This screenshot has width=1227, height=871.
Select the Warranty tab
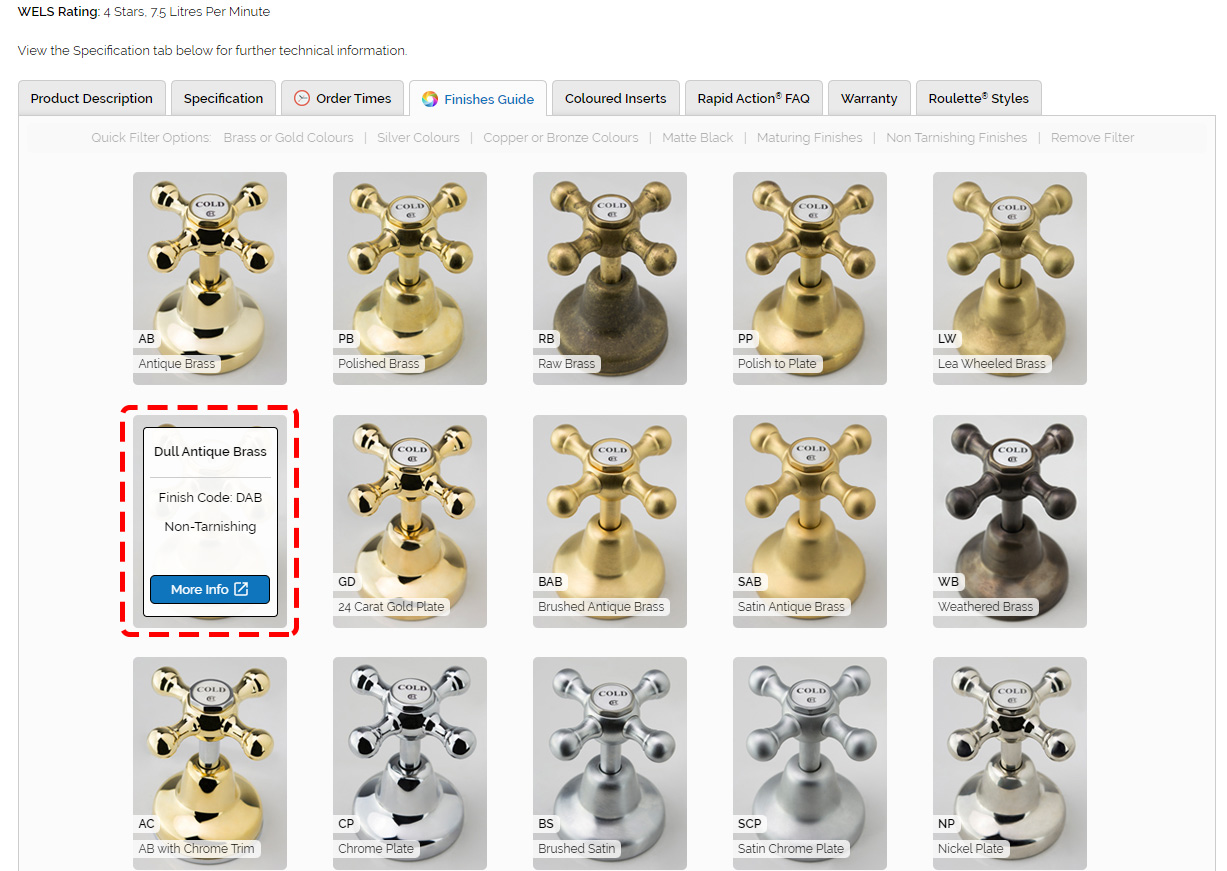(868, 98)
